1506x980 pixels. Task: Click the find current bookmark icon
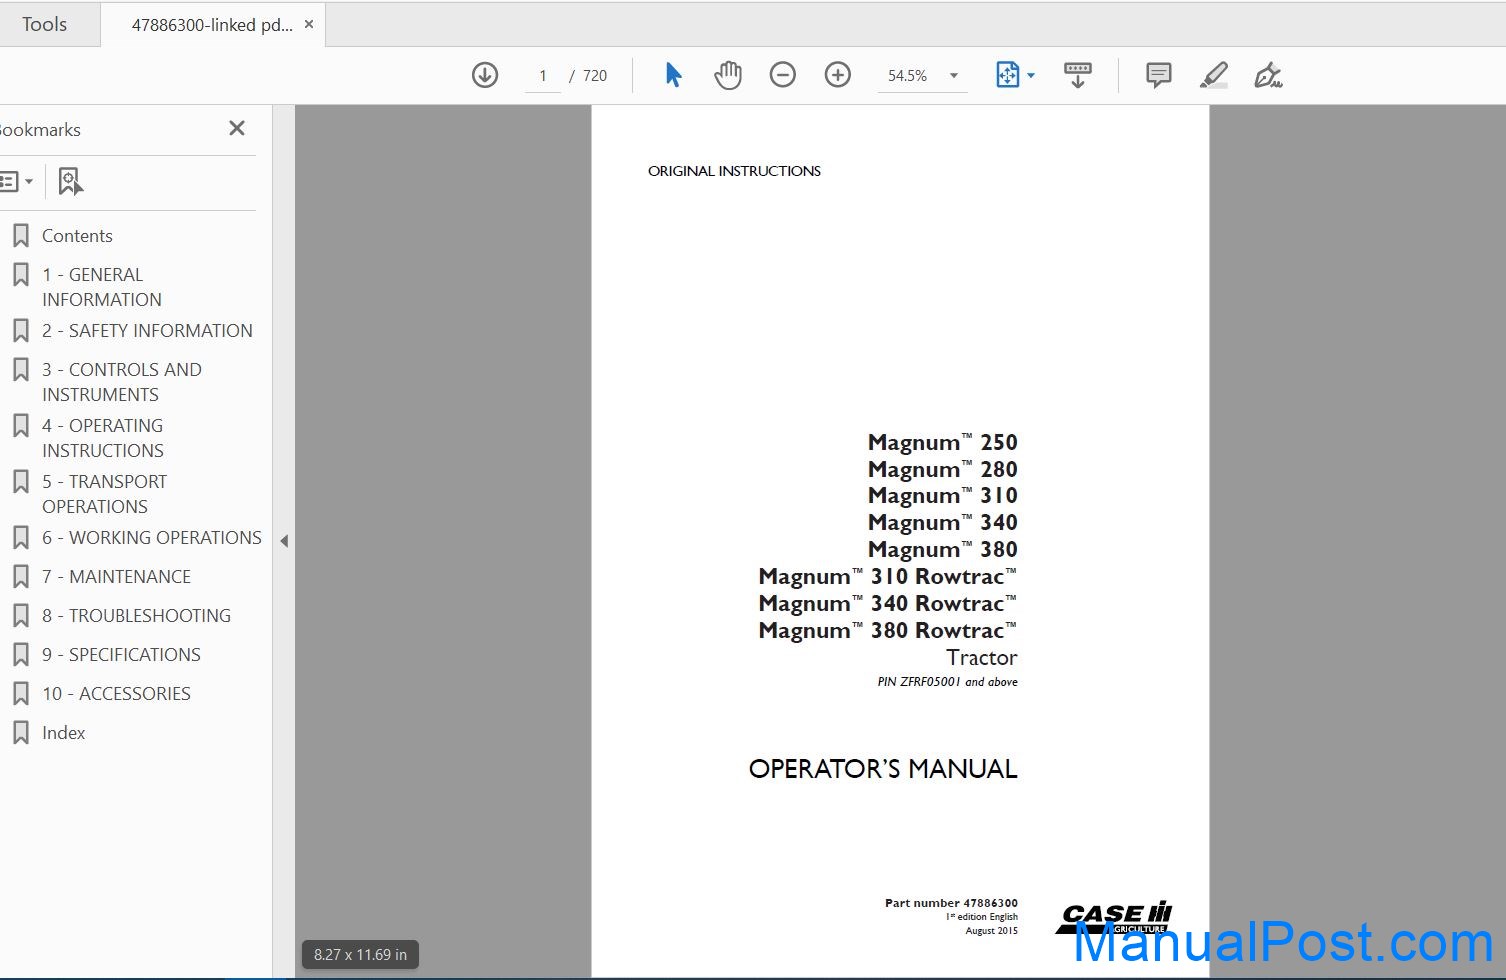tap(70, 182)
